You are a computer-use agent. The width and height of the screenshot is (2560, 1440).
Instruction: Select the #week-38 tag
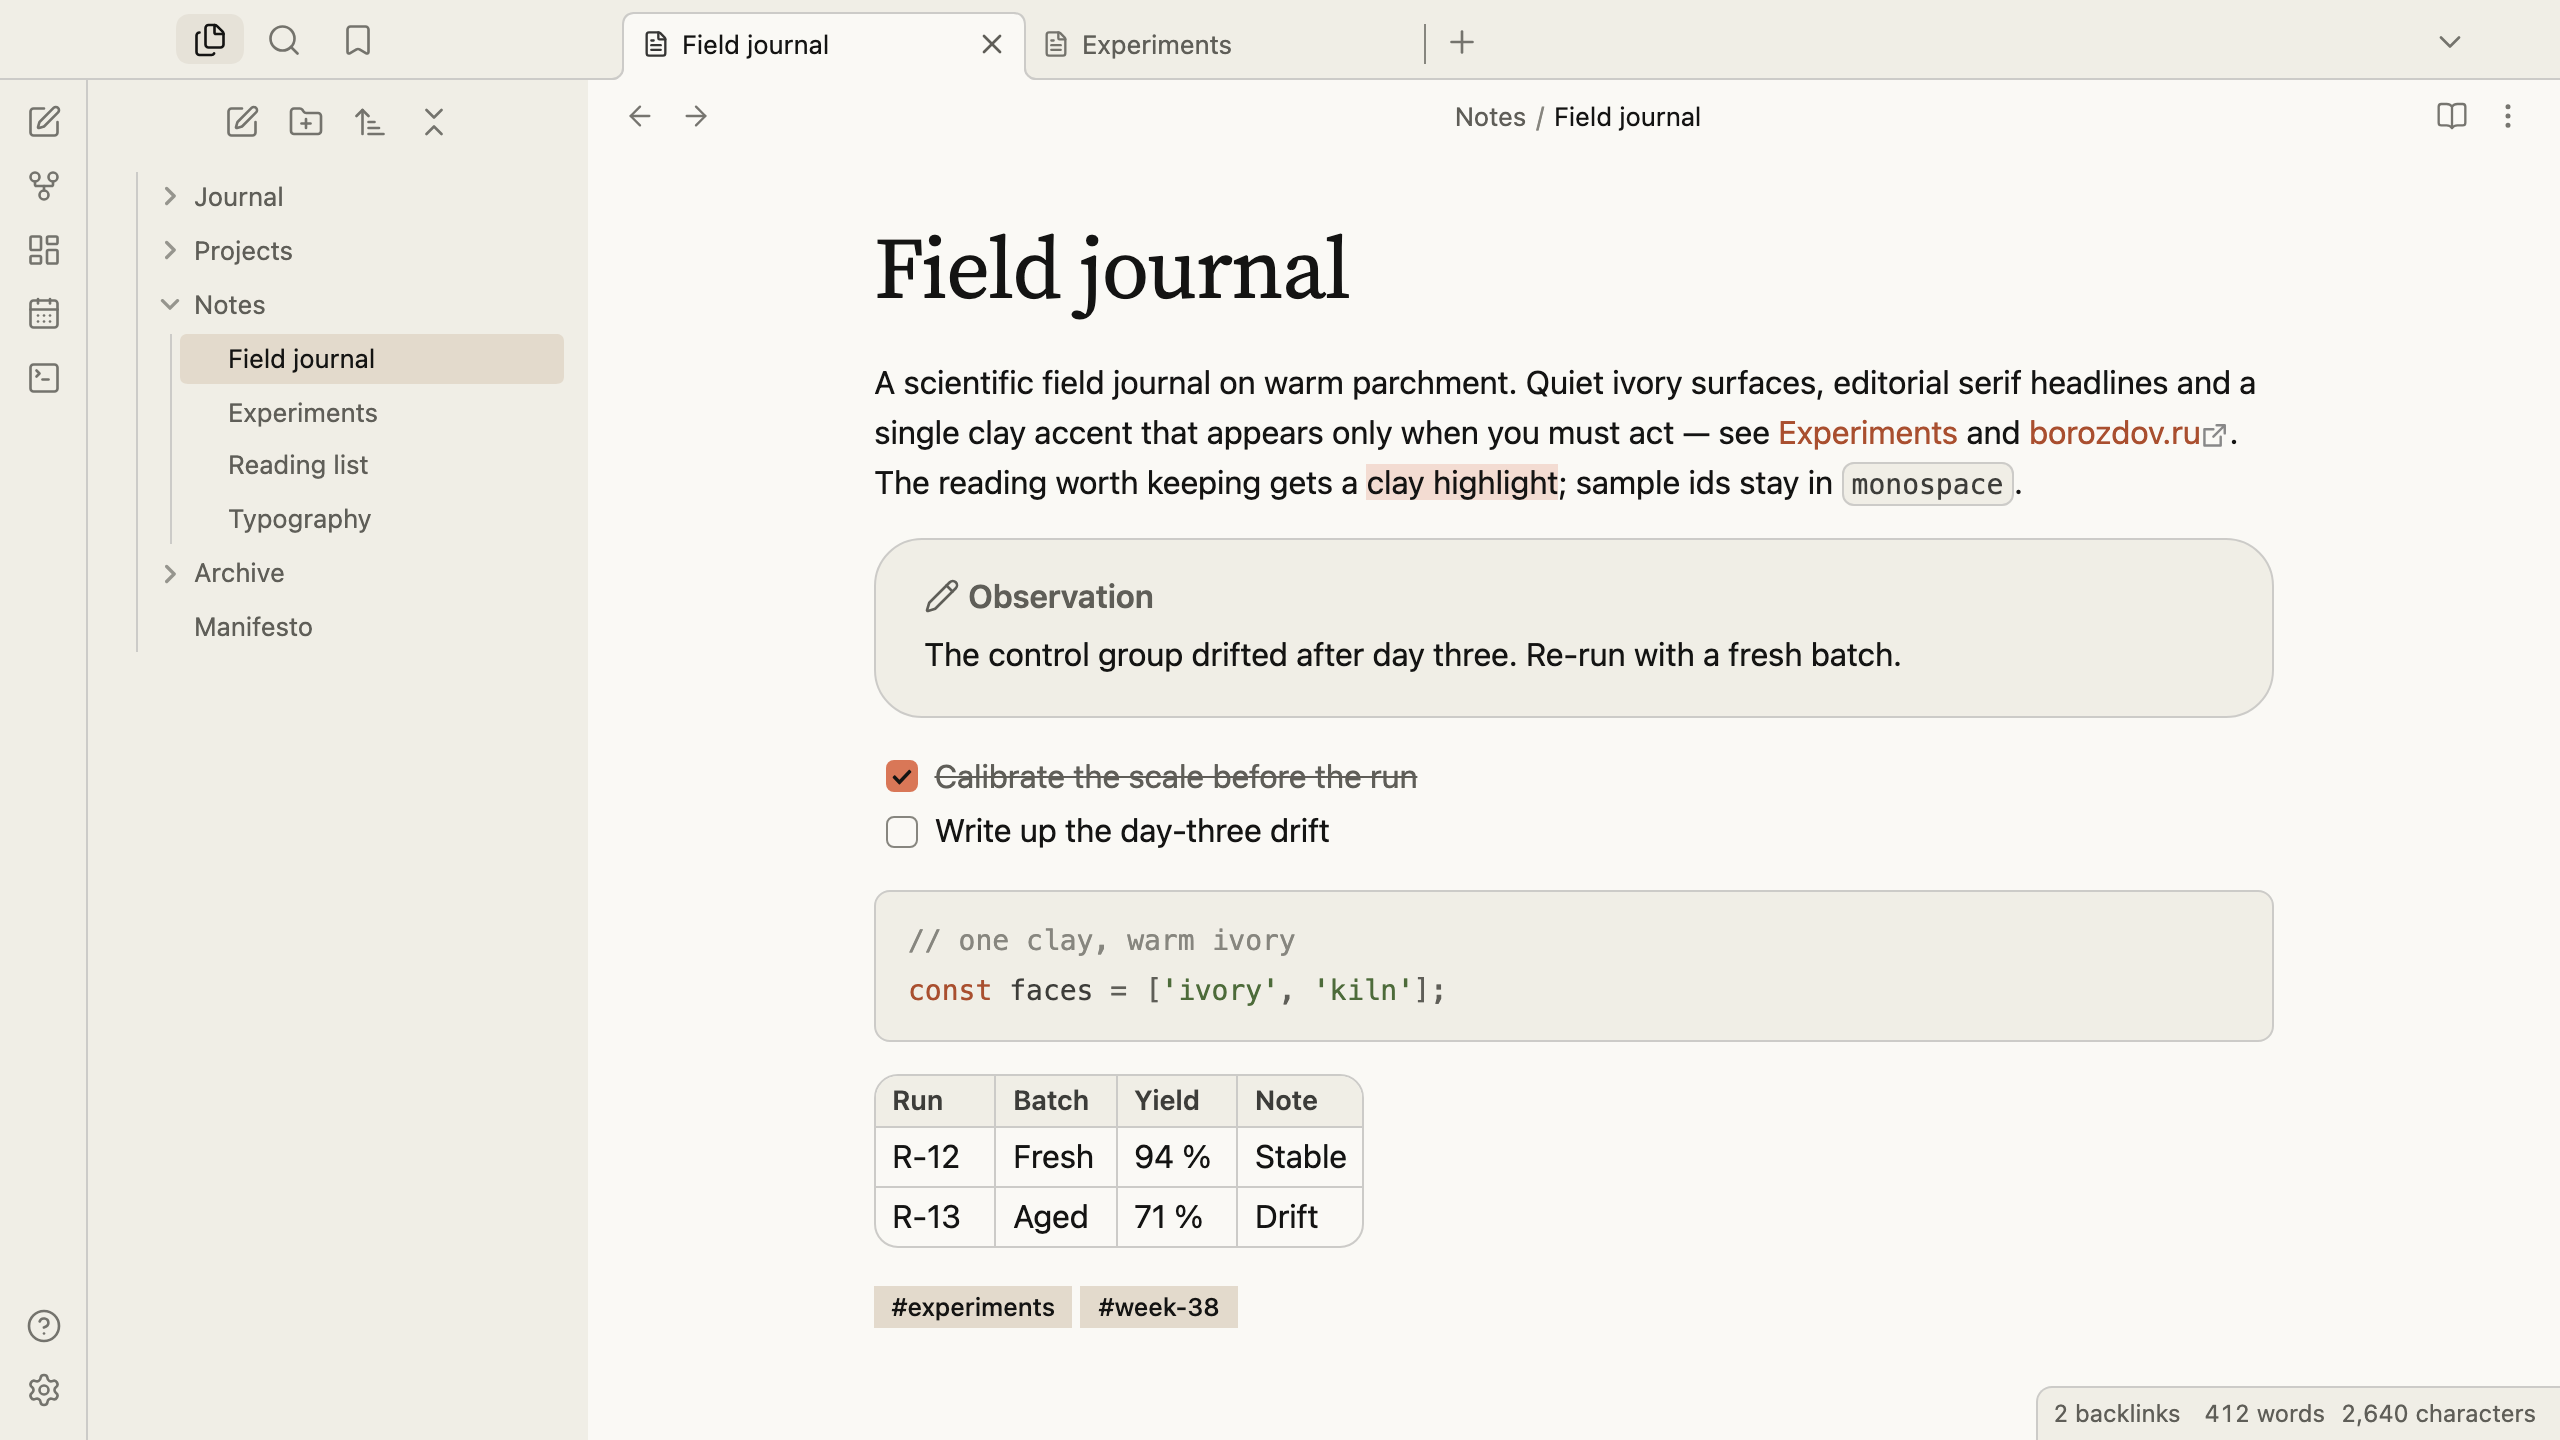click(1158, 1307)
